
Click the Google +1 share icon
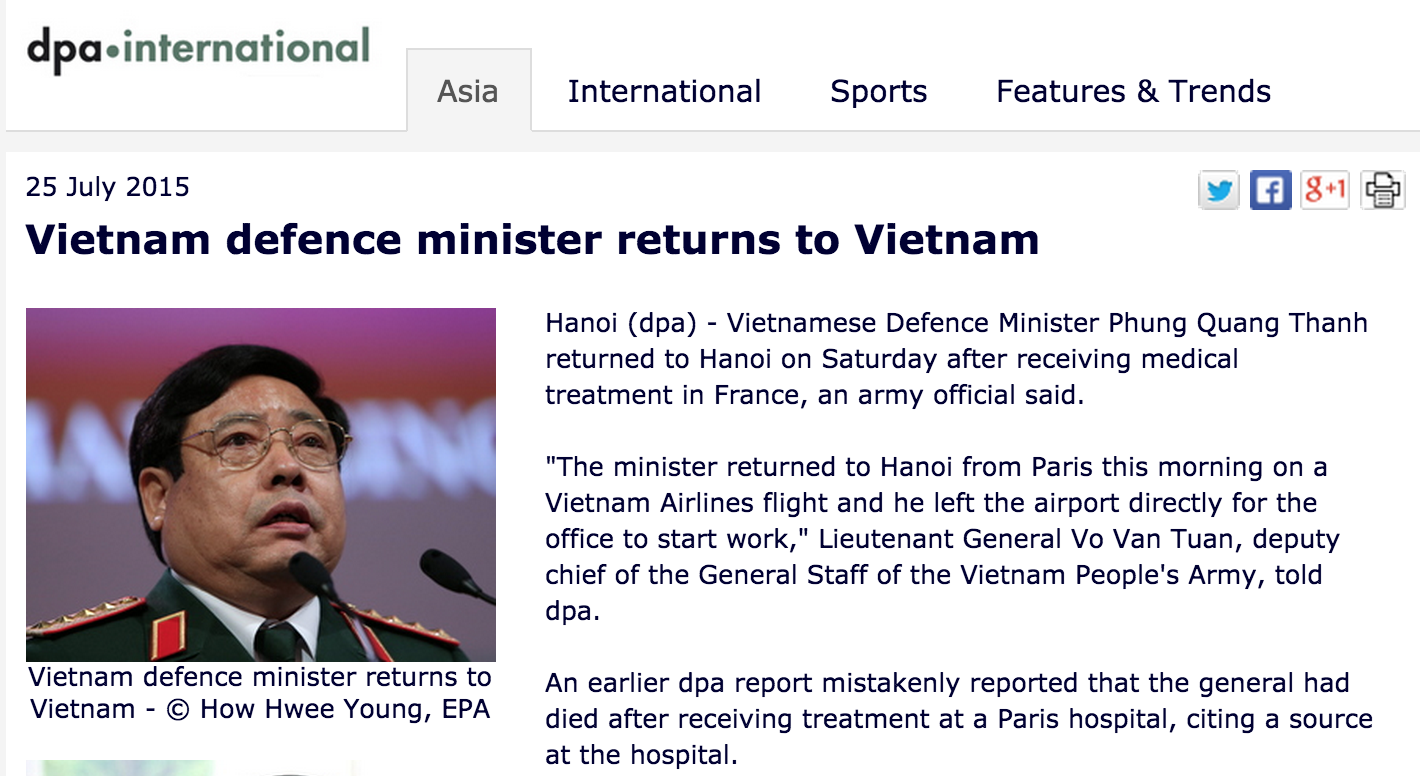point(1325,190)
